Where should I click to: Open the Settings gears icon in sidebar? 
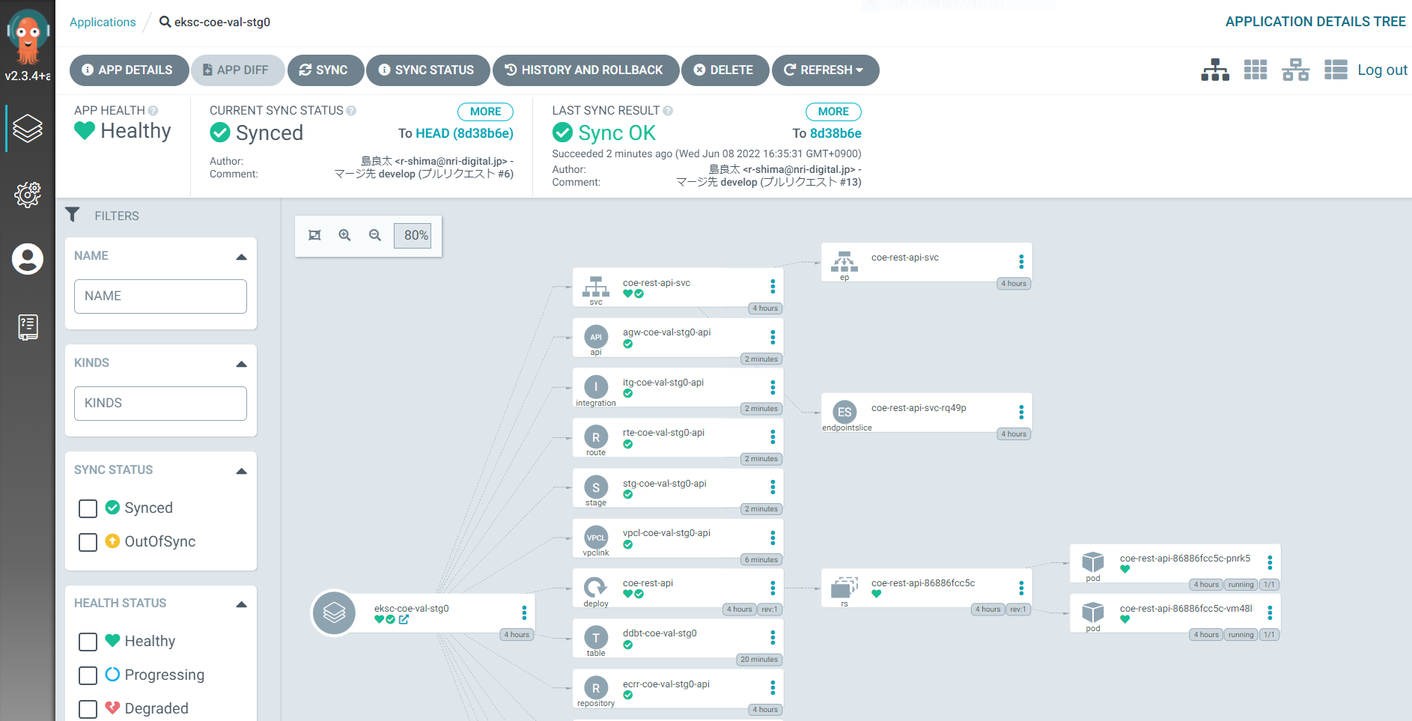coord(27,194)
